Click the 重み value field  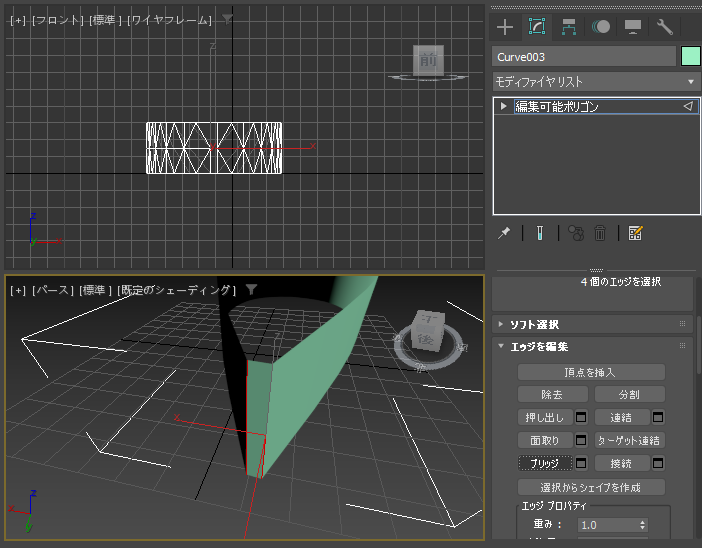click(608, 525)
